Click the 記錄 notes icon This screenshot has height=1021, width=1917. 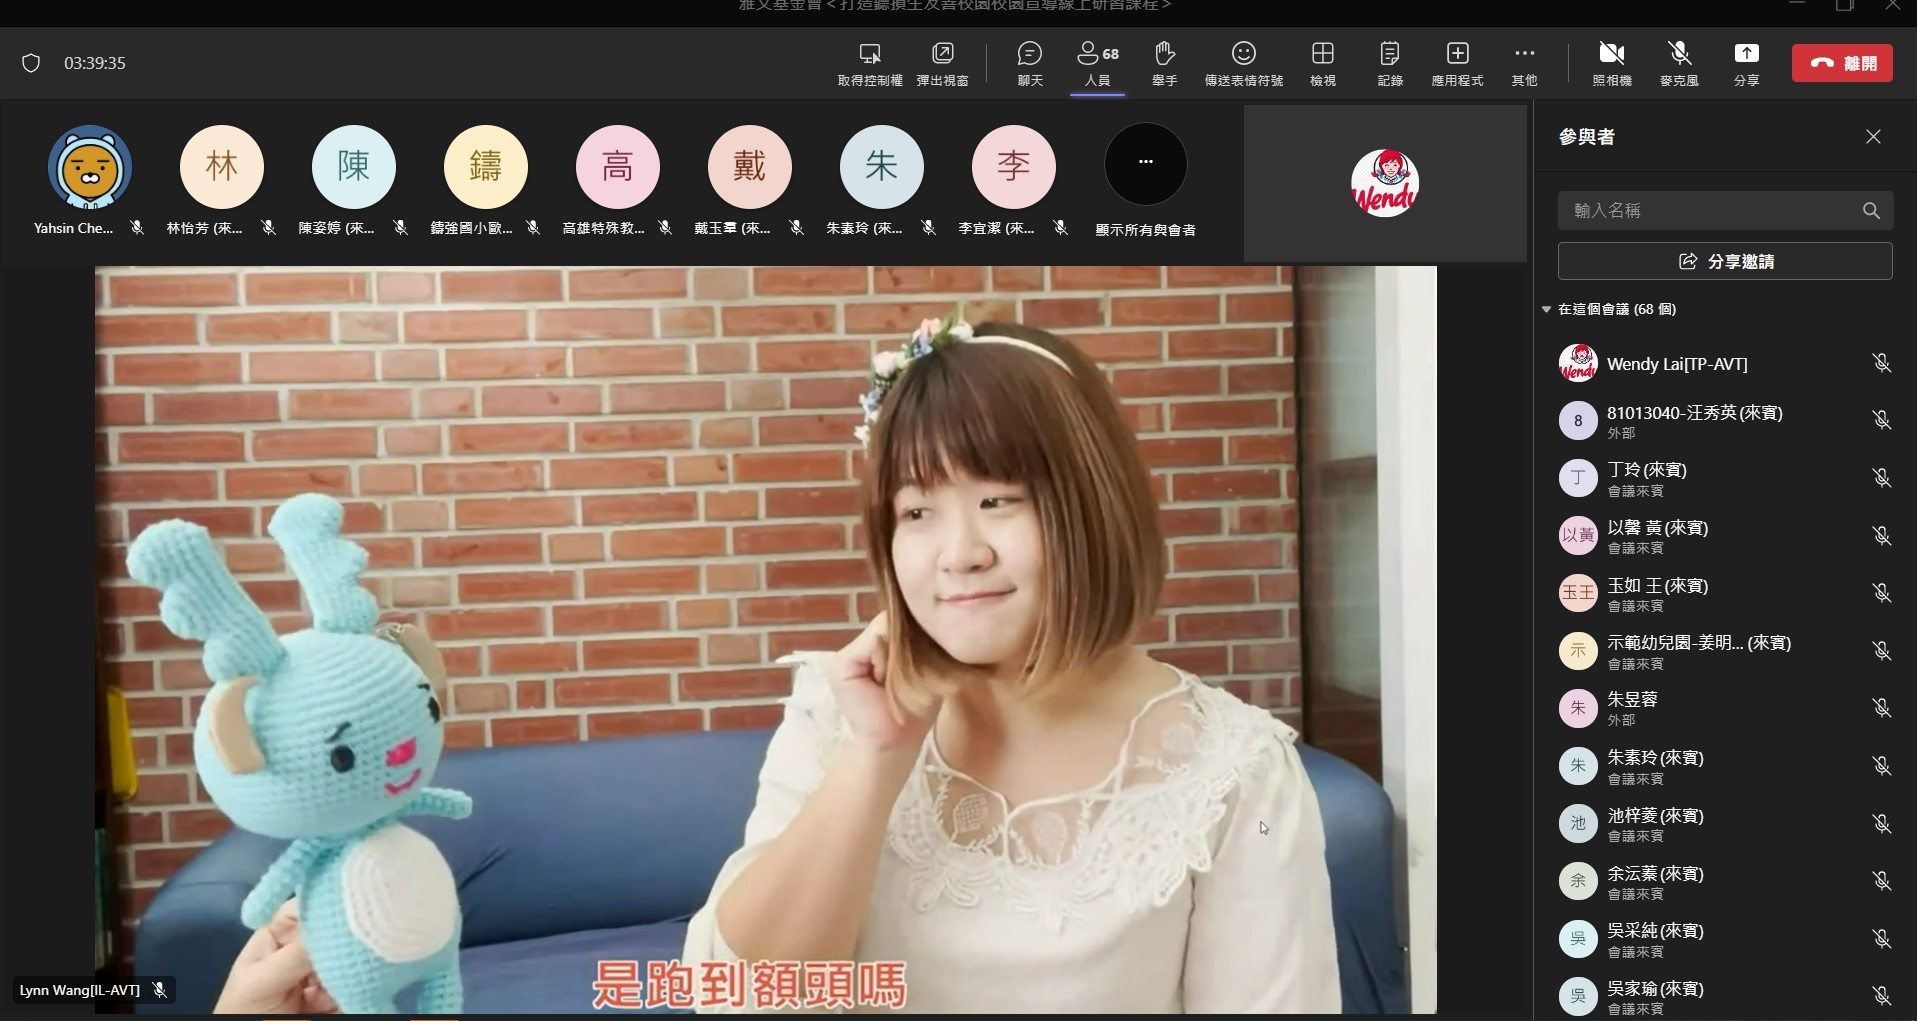1389,63
